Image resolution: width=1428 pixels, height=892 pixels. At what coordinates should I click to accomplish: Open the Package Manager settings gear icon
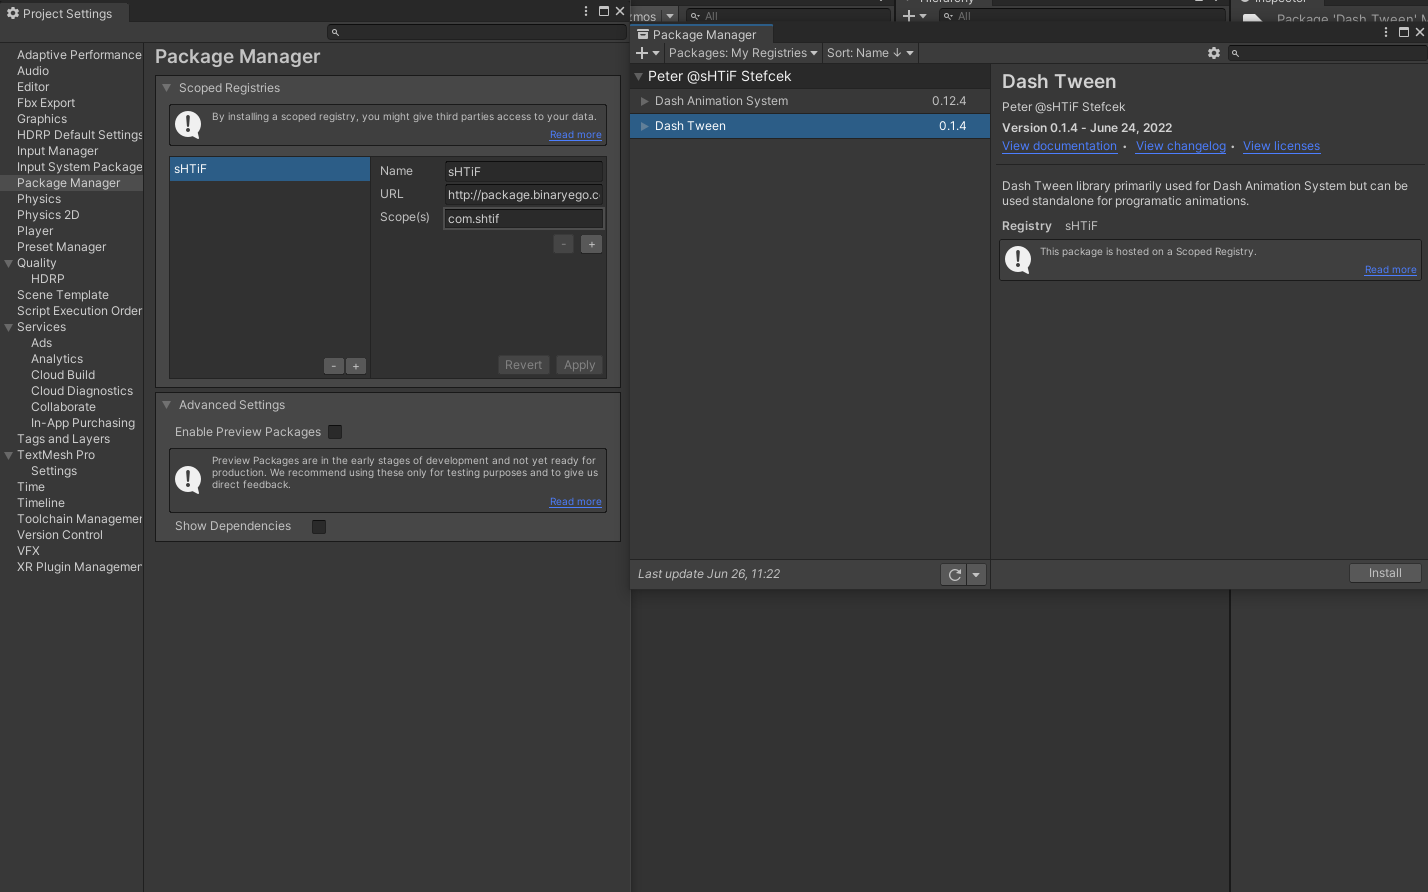[1214, 52]
